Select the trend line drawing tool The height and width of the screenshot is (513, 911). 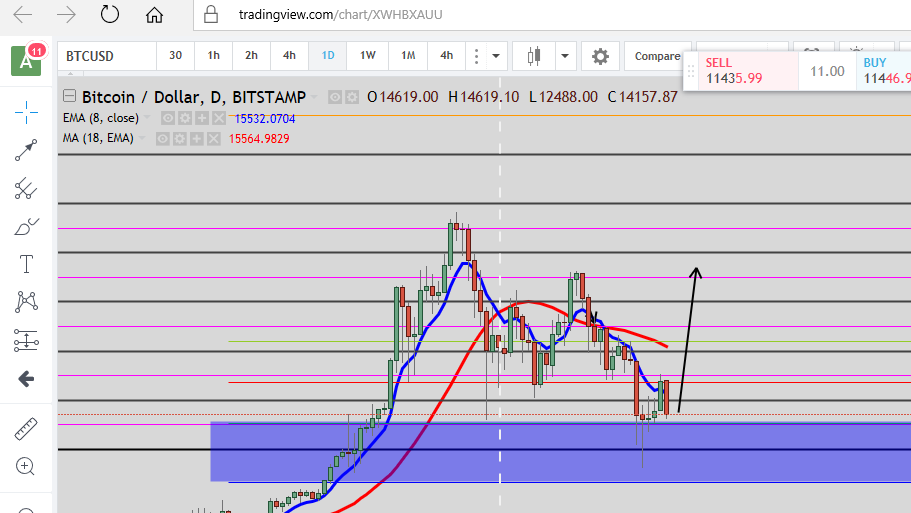point(26,150)
